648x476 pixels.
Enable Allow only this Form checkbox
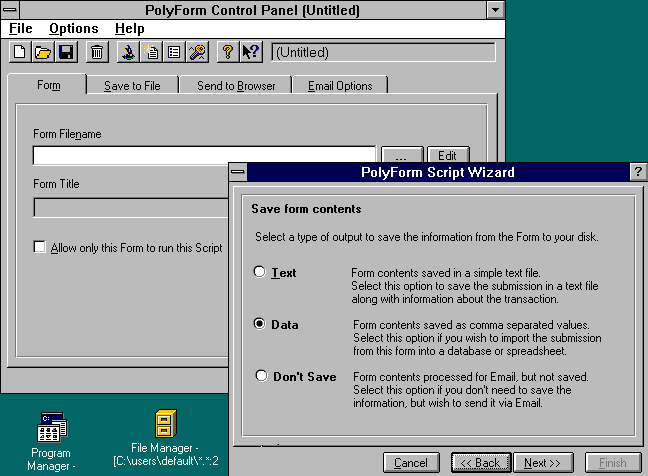pyautogui.click(x=40, y=247)
